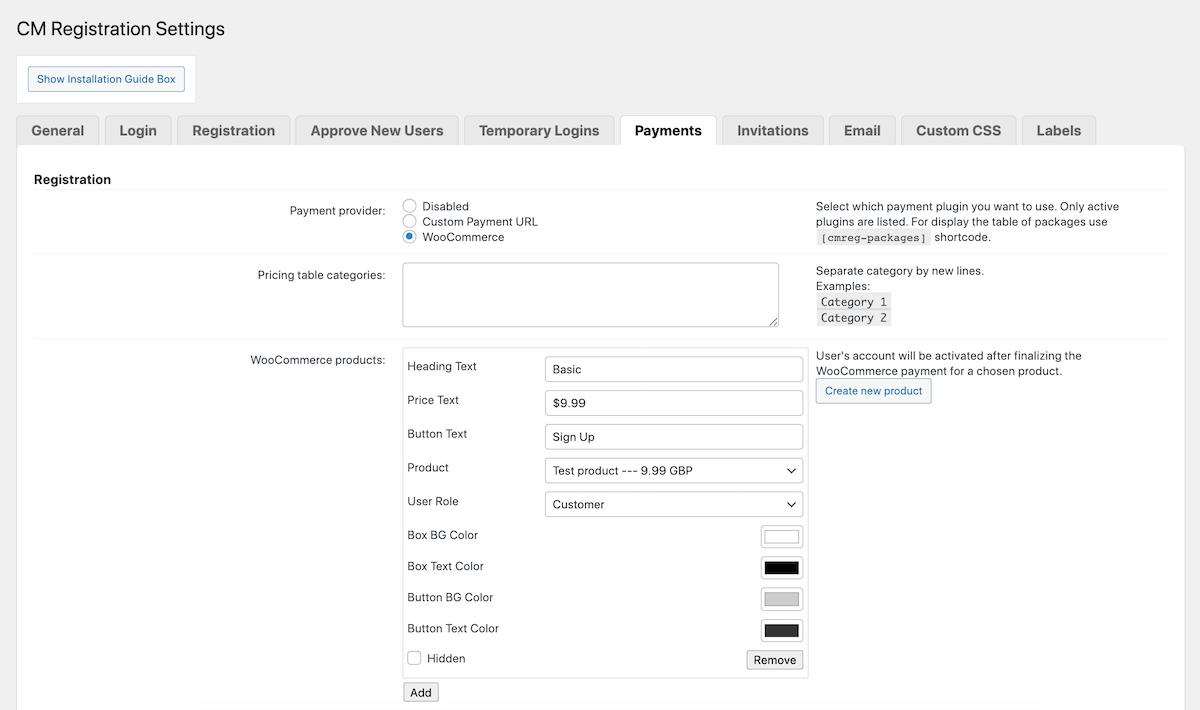Click the CM Registration Settings heading

point(121,29)
